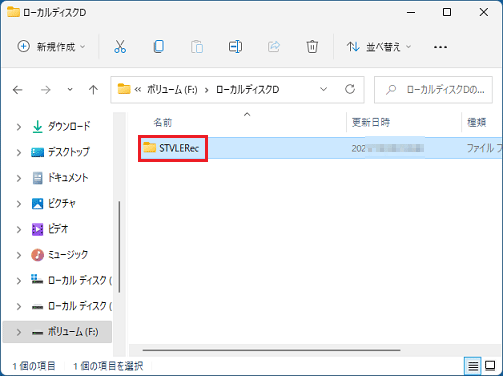Go back with the left arrow
Viewport: 503px width, 376px height.
click(17, 90)
